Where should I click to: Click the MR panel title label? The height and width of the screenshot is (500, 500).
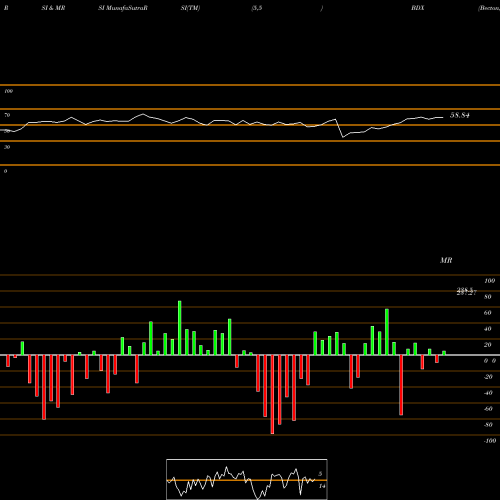point(446,260)
